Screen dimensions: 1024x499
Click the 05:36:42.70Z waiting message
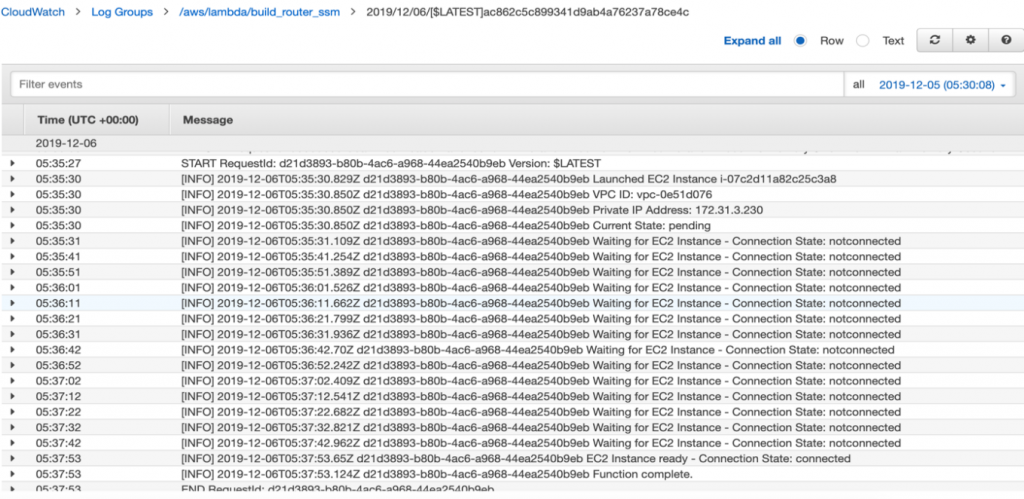pyautogui.click(x=537, y=350)
